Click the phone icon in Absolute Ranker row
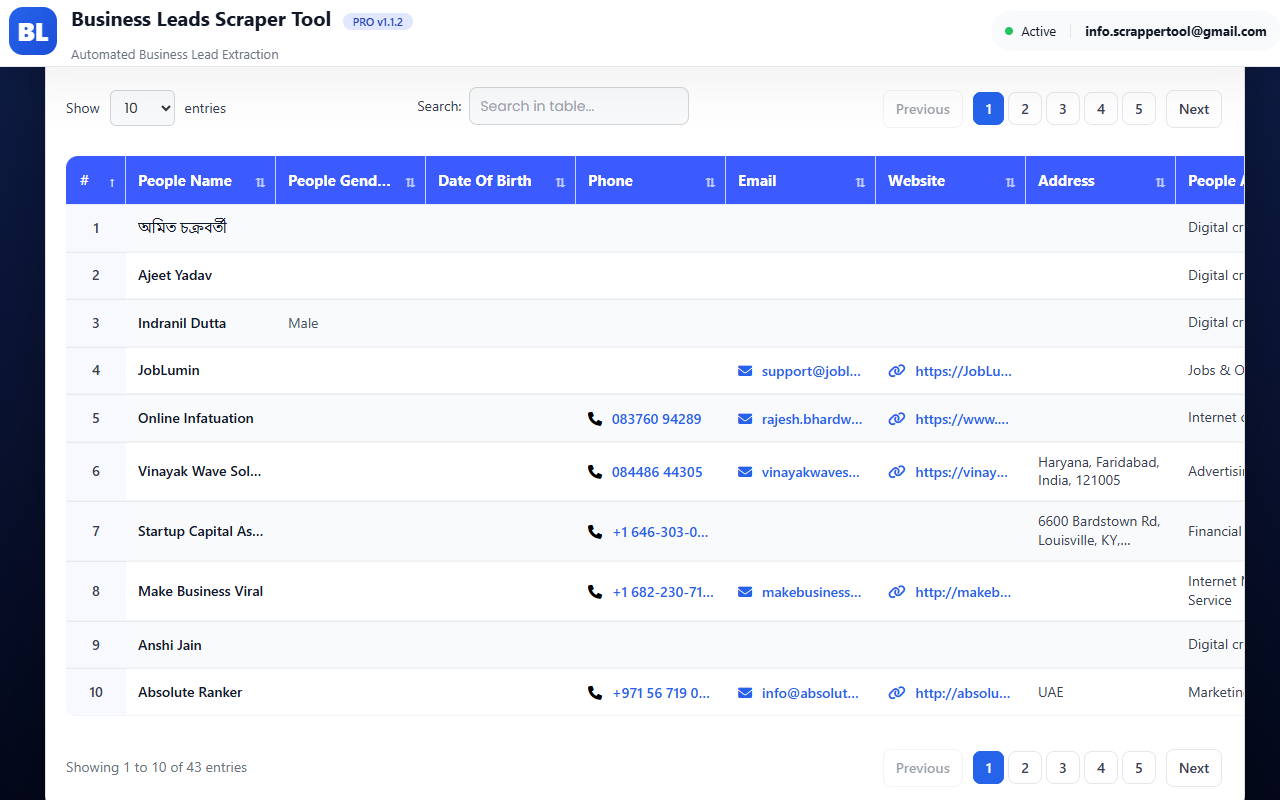Image resolution: width=1280 pixels, height=800 pixels. pos(595,693)
